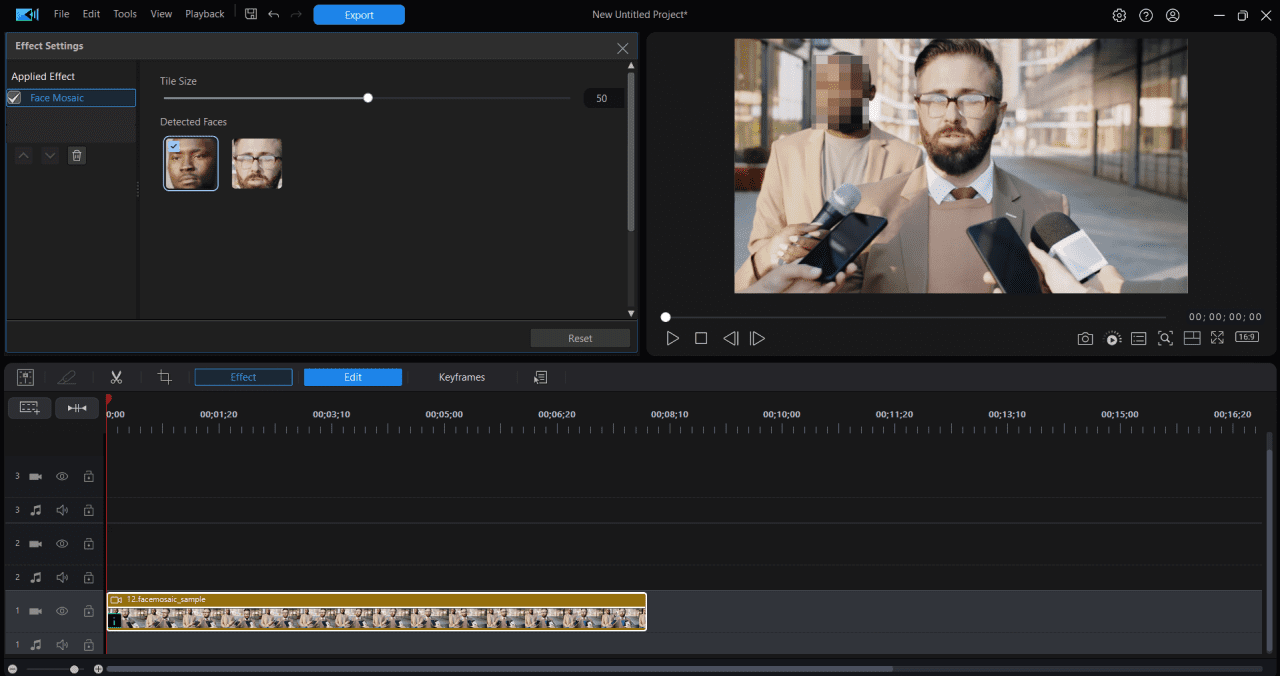Enter fullscreen preview mode
The width and height of the screenshot is (1280, 676).
pos(1217,338)
